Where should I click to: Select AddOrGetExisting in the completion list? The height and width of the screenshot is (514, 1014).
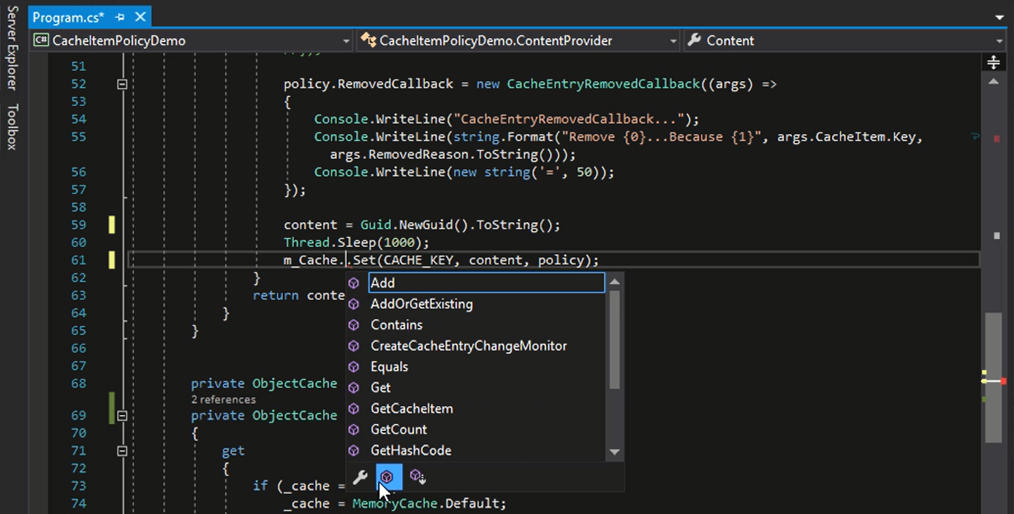coord(422,304)
